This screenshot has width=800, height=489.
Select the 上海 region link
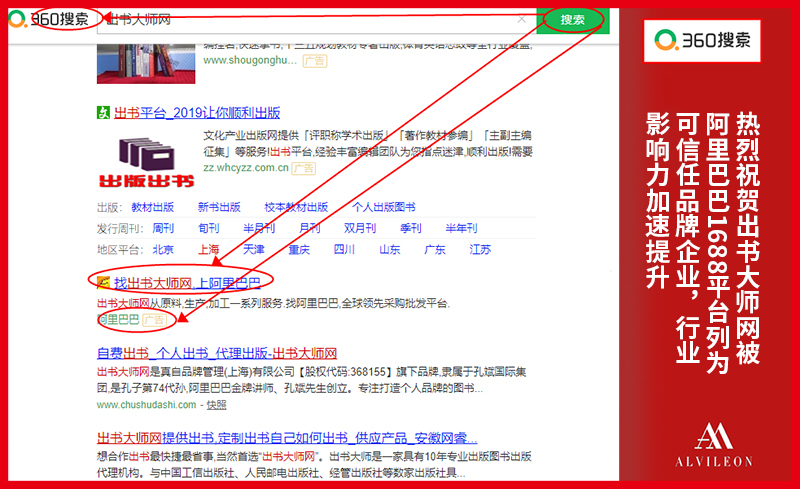[208, 249]
